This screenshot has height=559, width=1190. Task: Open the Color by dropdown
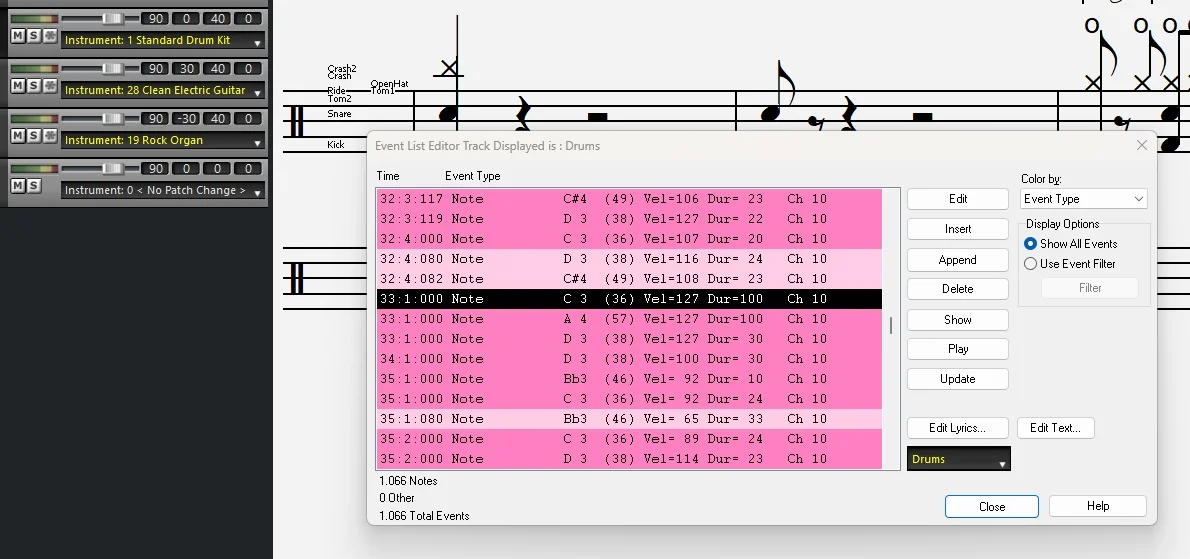pyautogui.click(x=1083, y=199)
